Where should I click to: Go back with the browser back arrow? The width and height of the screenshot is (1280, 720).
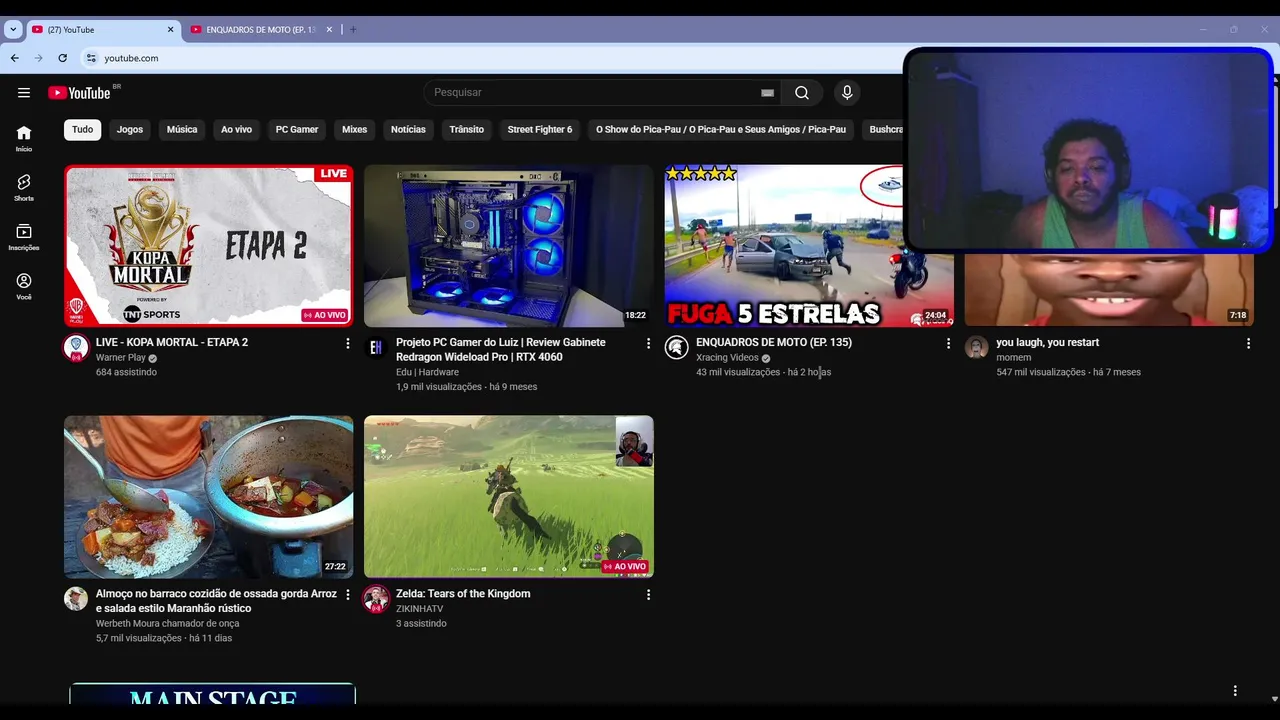[x=15, y=58]
